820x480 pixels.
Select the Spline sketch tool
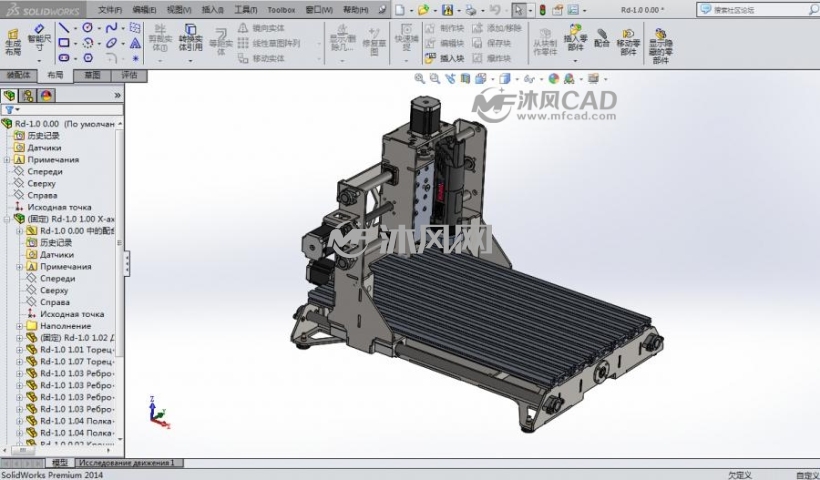(x=111, y=28)
